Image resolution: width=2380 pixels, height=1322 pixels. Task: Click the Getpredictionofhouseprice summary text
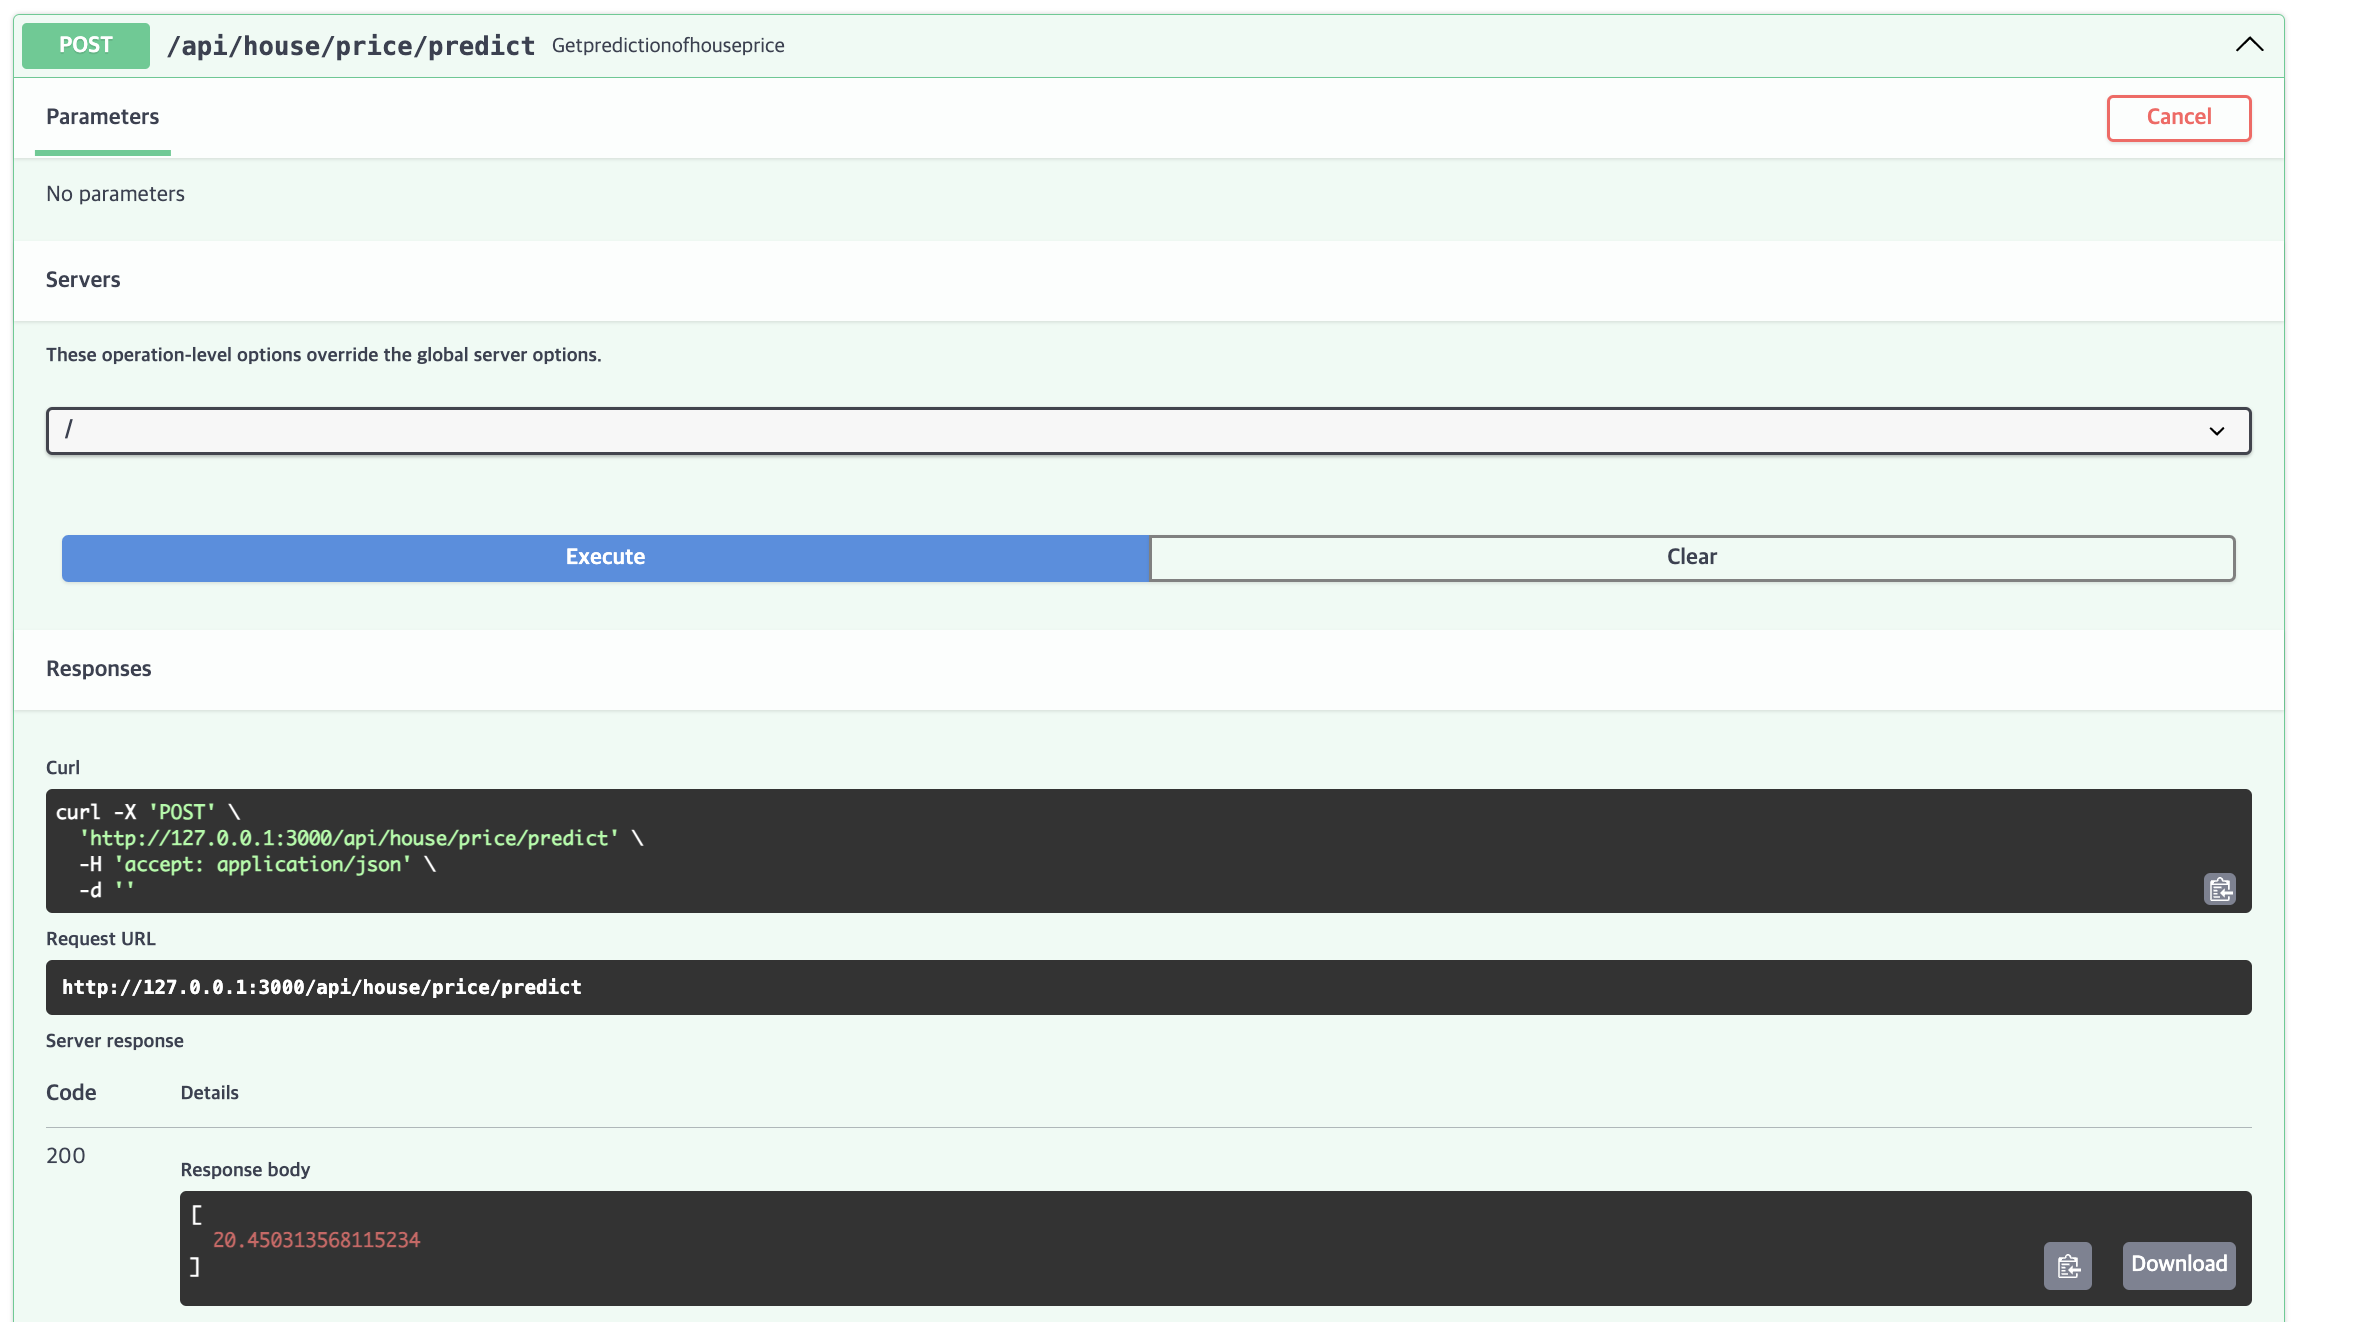click(668, 46)
